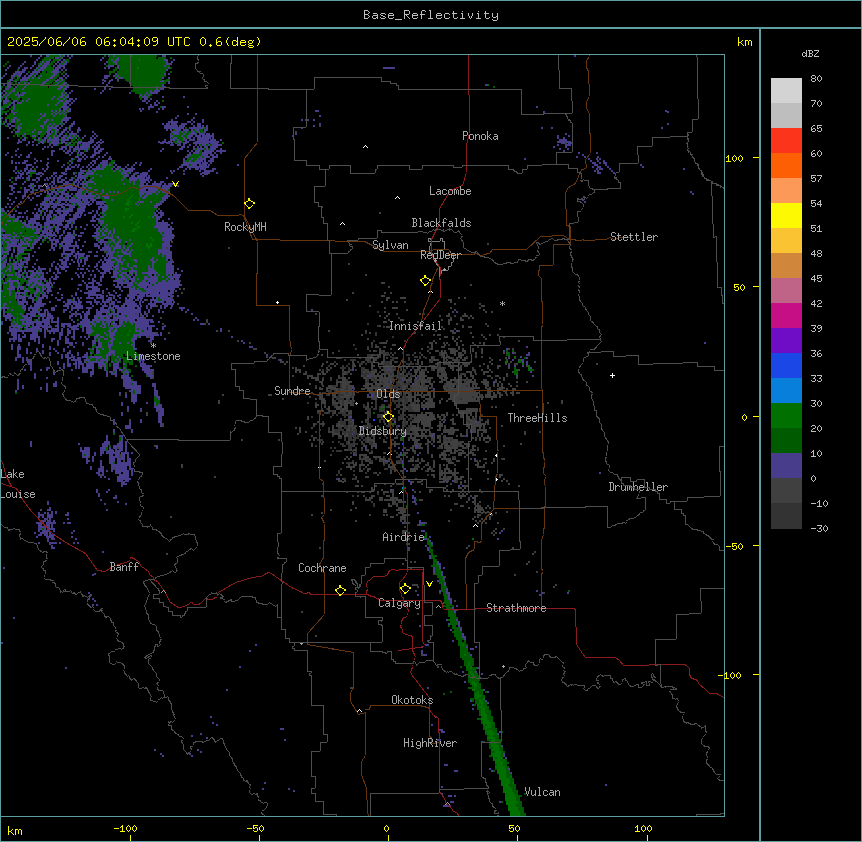This screenshot has height=842, width=862.
Task: Click the Base_Reflectivity title text
Action: click(431, 15)
